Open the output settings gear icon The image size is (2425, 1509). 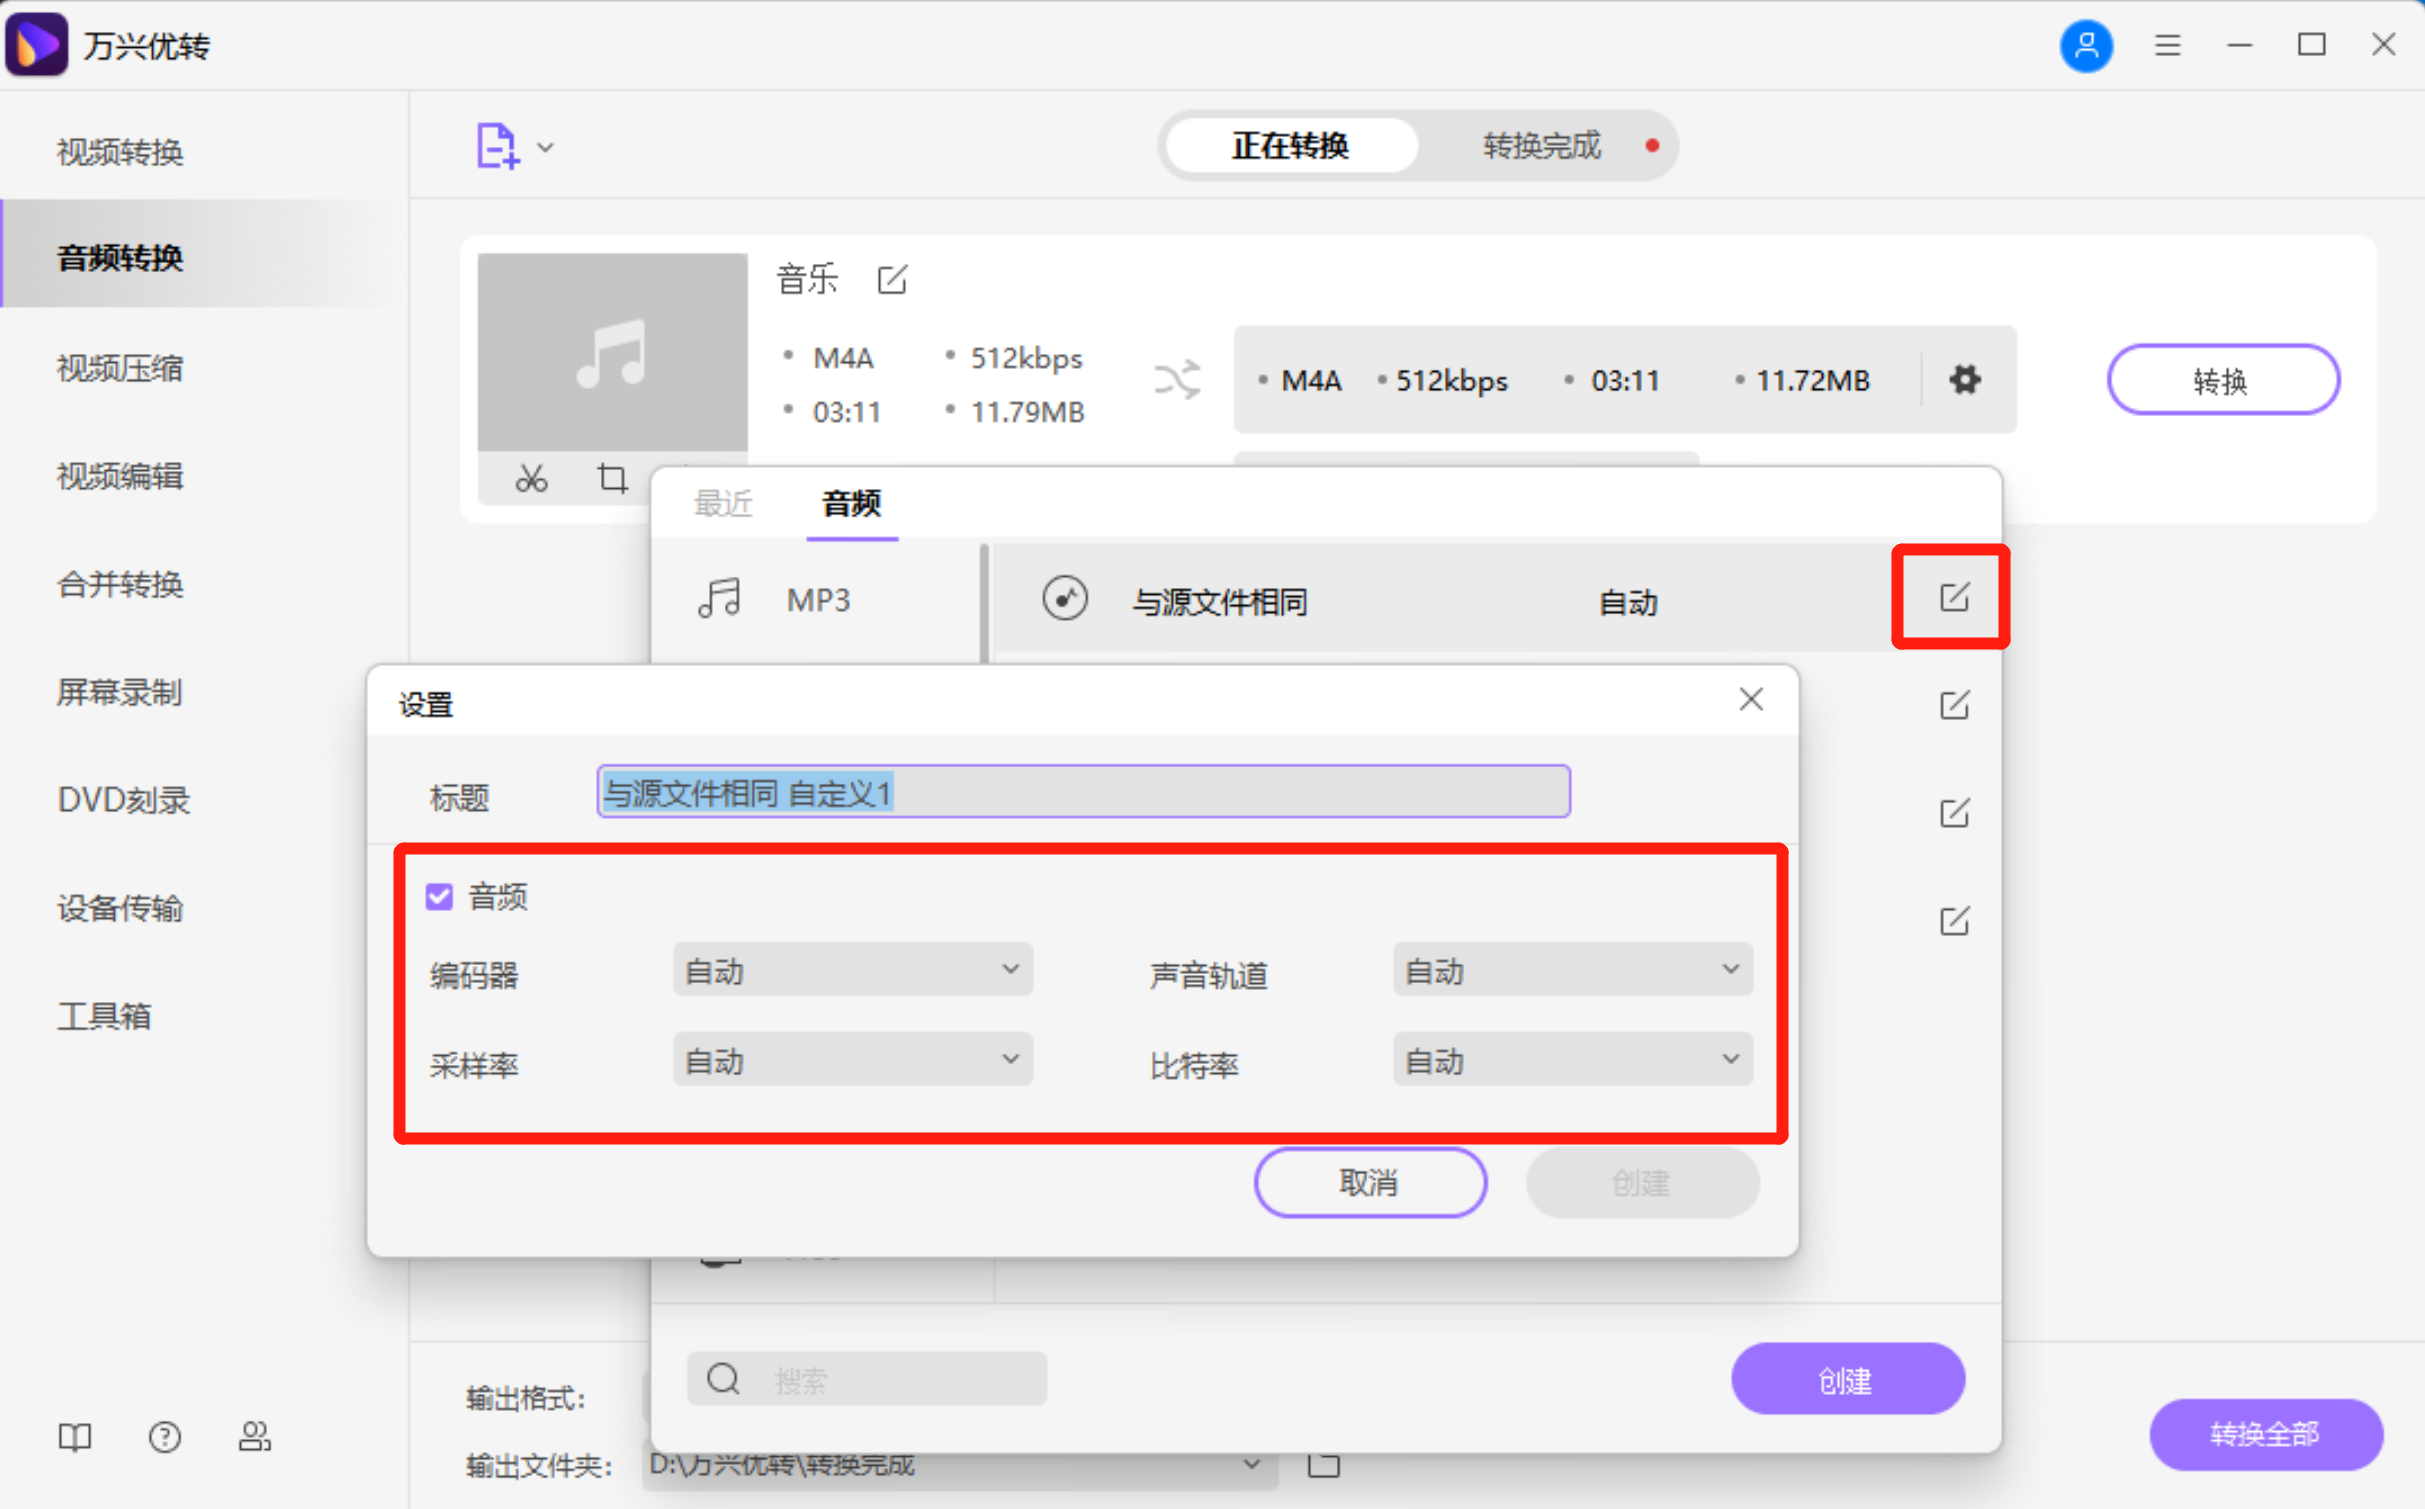click(x=1964, y=380)
